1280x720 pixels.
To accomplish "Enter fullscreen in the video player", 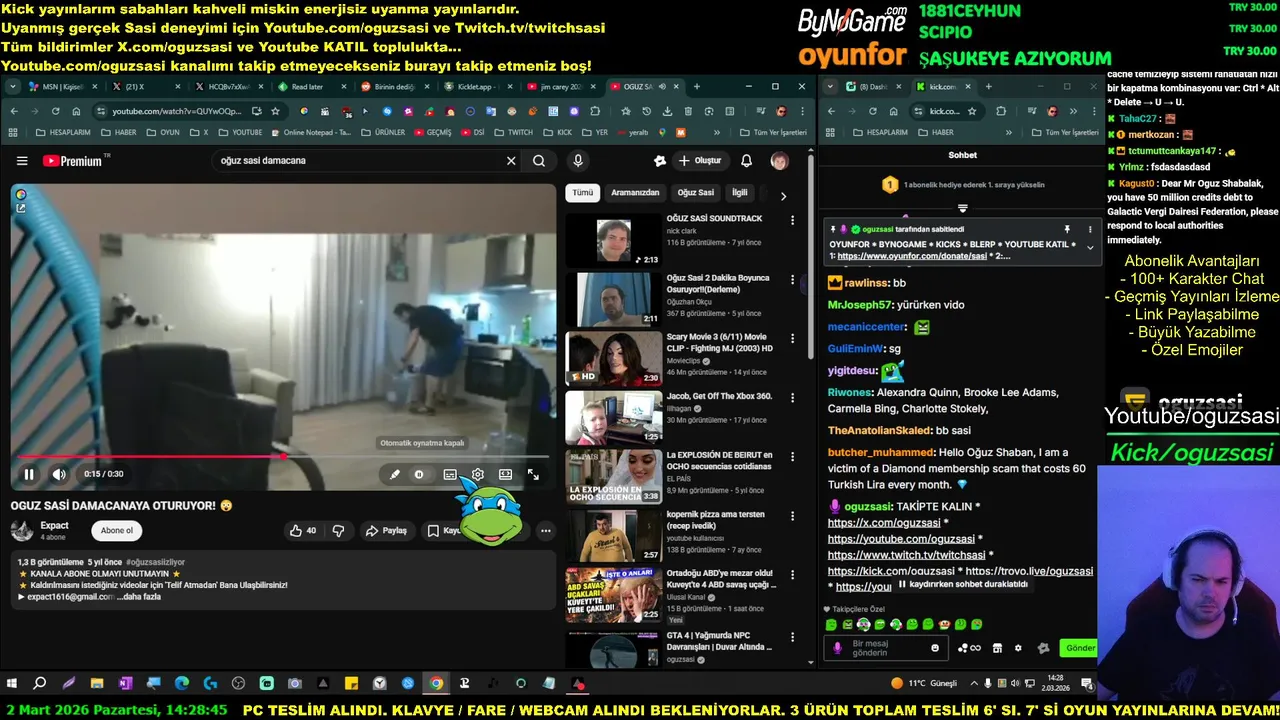I will click(x=533, y=475).
